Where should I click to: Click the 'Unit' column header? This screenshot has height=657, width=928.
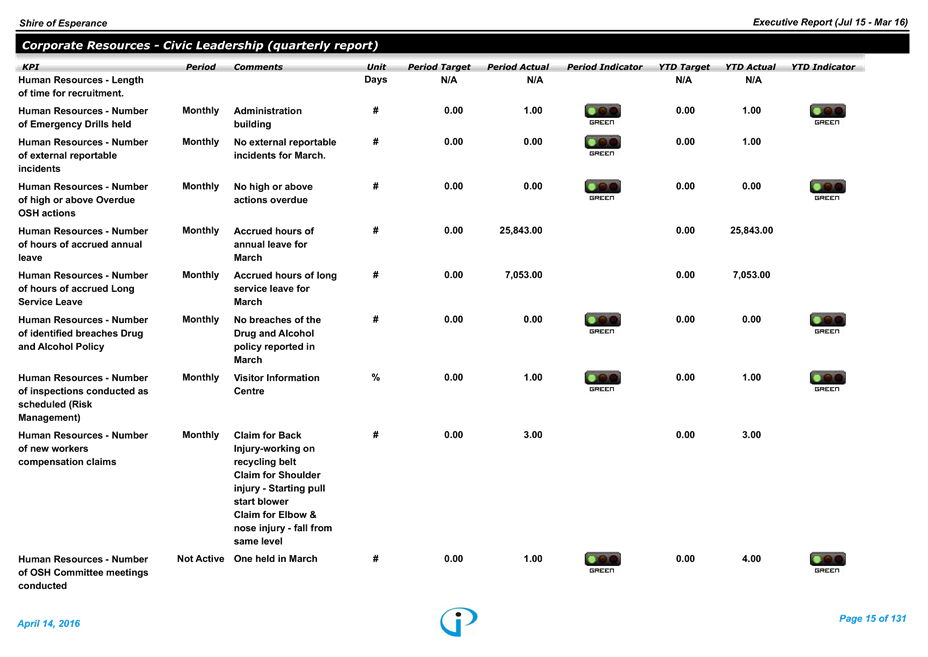(376, 67)
